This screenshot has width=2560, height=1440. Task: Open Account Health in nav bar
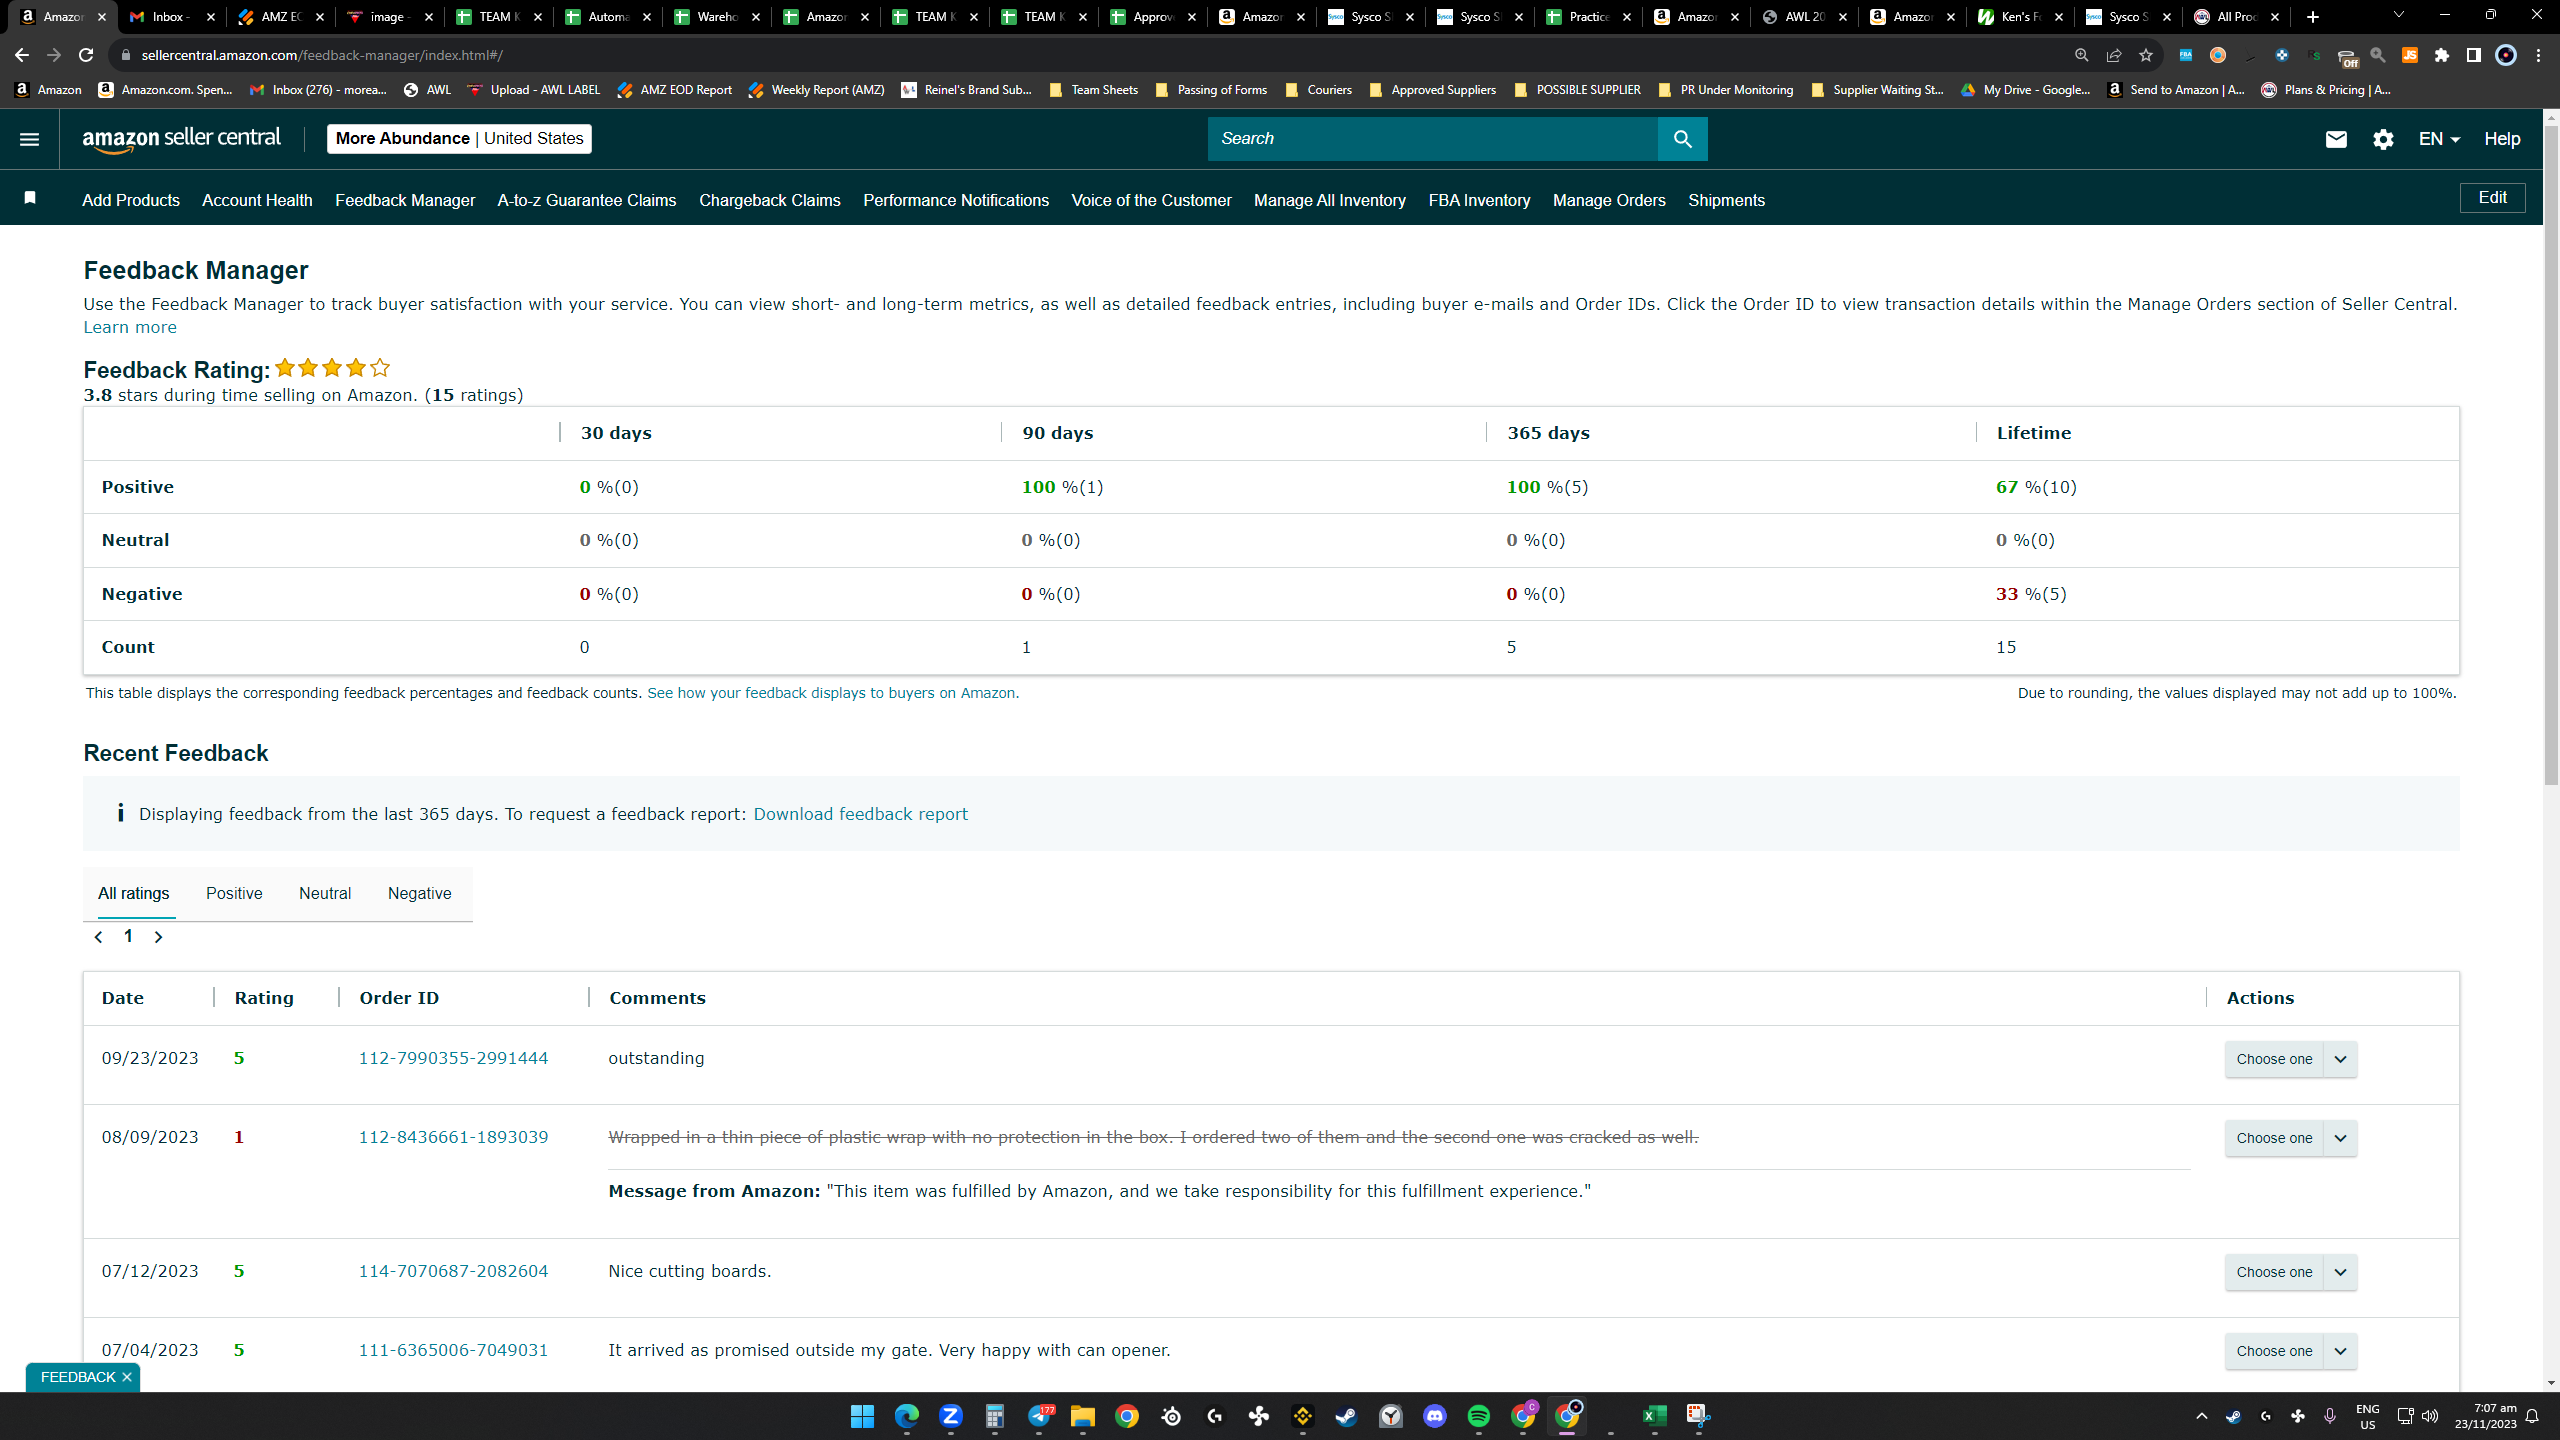coord(257,200)
